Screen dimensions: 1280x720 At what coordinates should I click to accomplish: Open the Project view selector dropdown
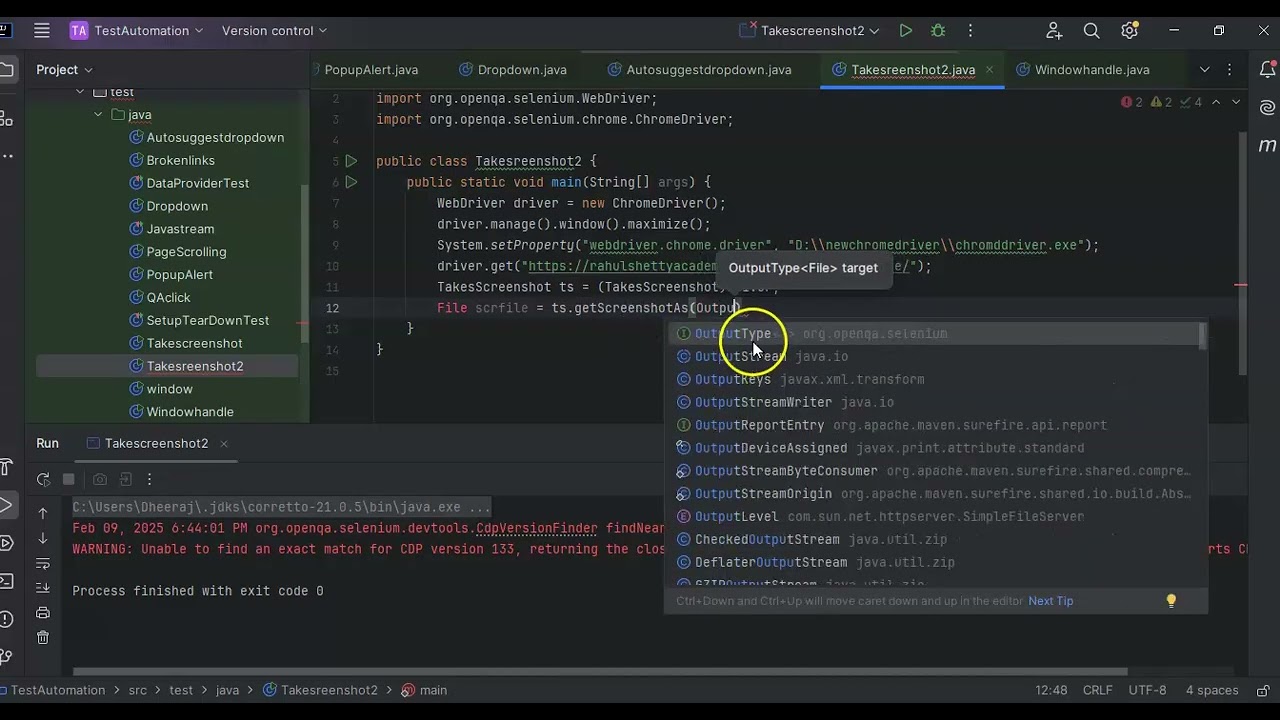point(65,70)
